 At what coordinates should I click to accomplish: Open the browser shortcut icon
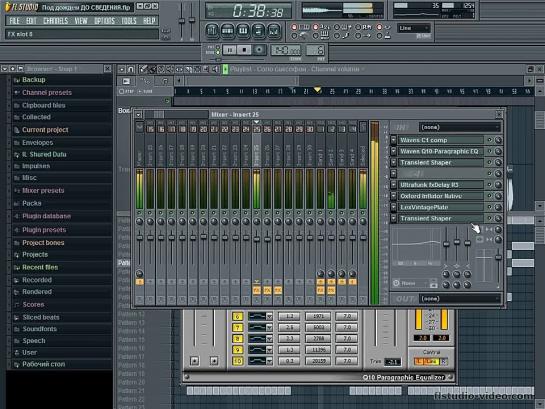[x=258, y=31]
